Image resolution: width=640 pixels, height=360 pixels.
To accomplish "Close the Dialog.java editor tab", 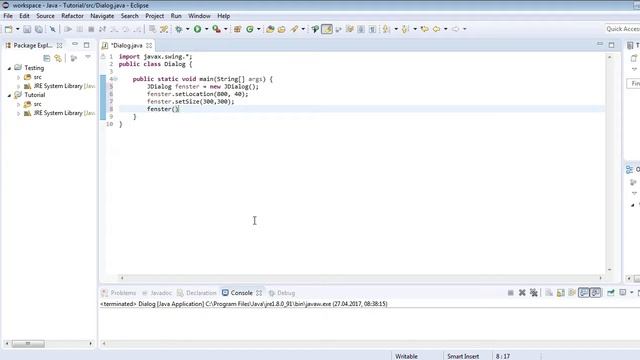I will point(149,45).
